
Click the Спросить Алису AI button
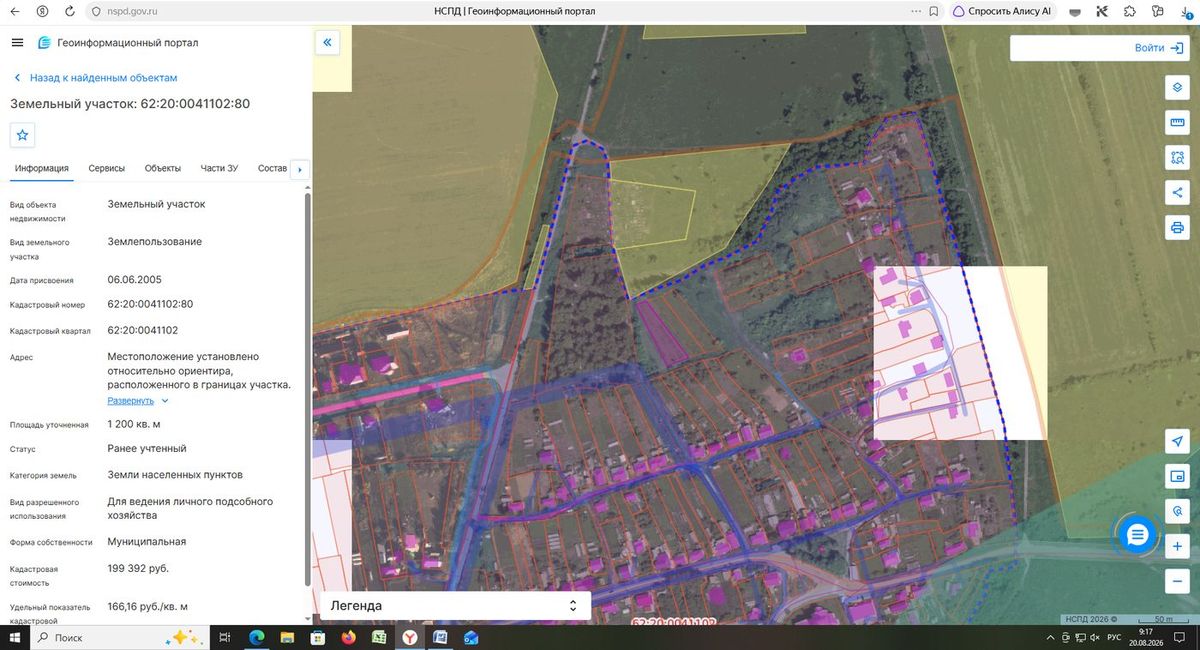tap(1001, 11)
